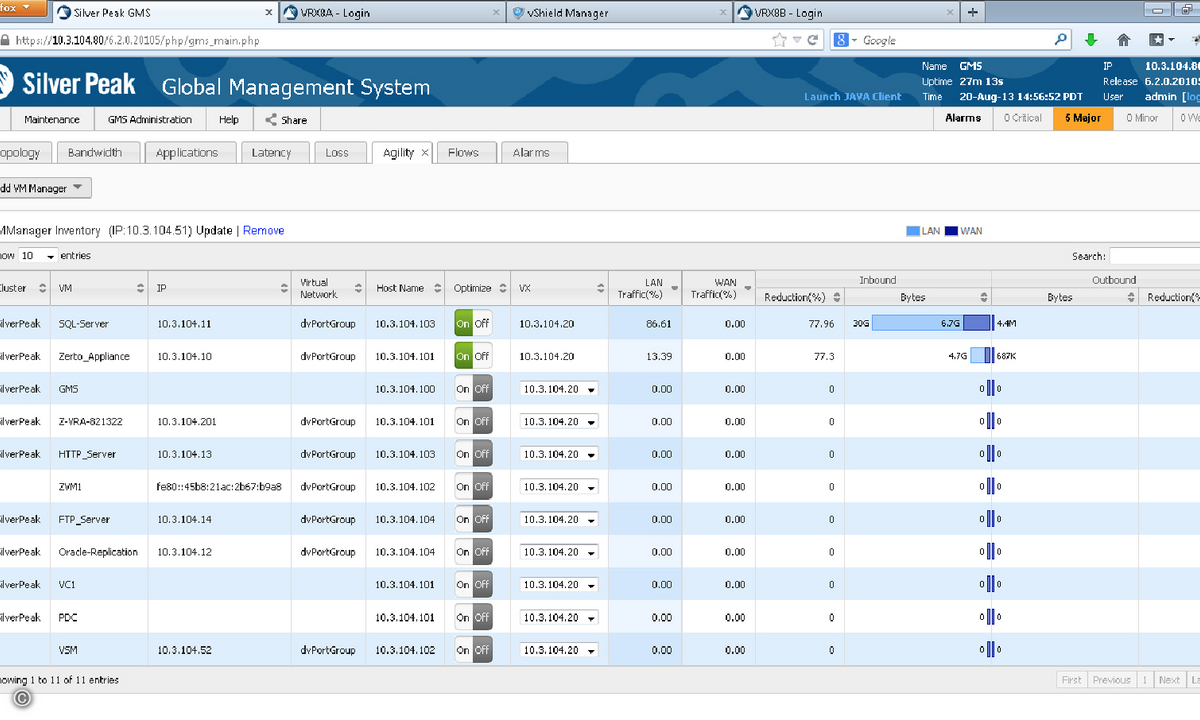Toggle Optimize switch for Oracle-Replication
1200x720 pixels.
click(473, 552)
